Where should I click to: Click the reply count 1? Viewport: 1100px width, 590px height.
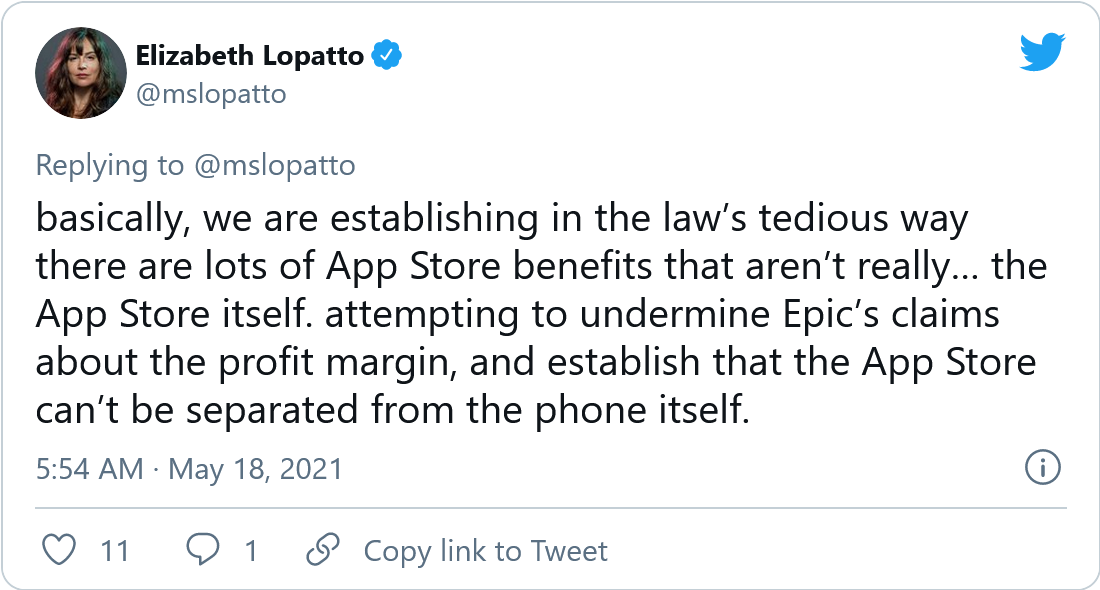coord(251,550)
